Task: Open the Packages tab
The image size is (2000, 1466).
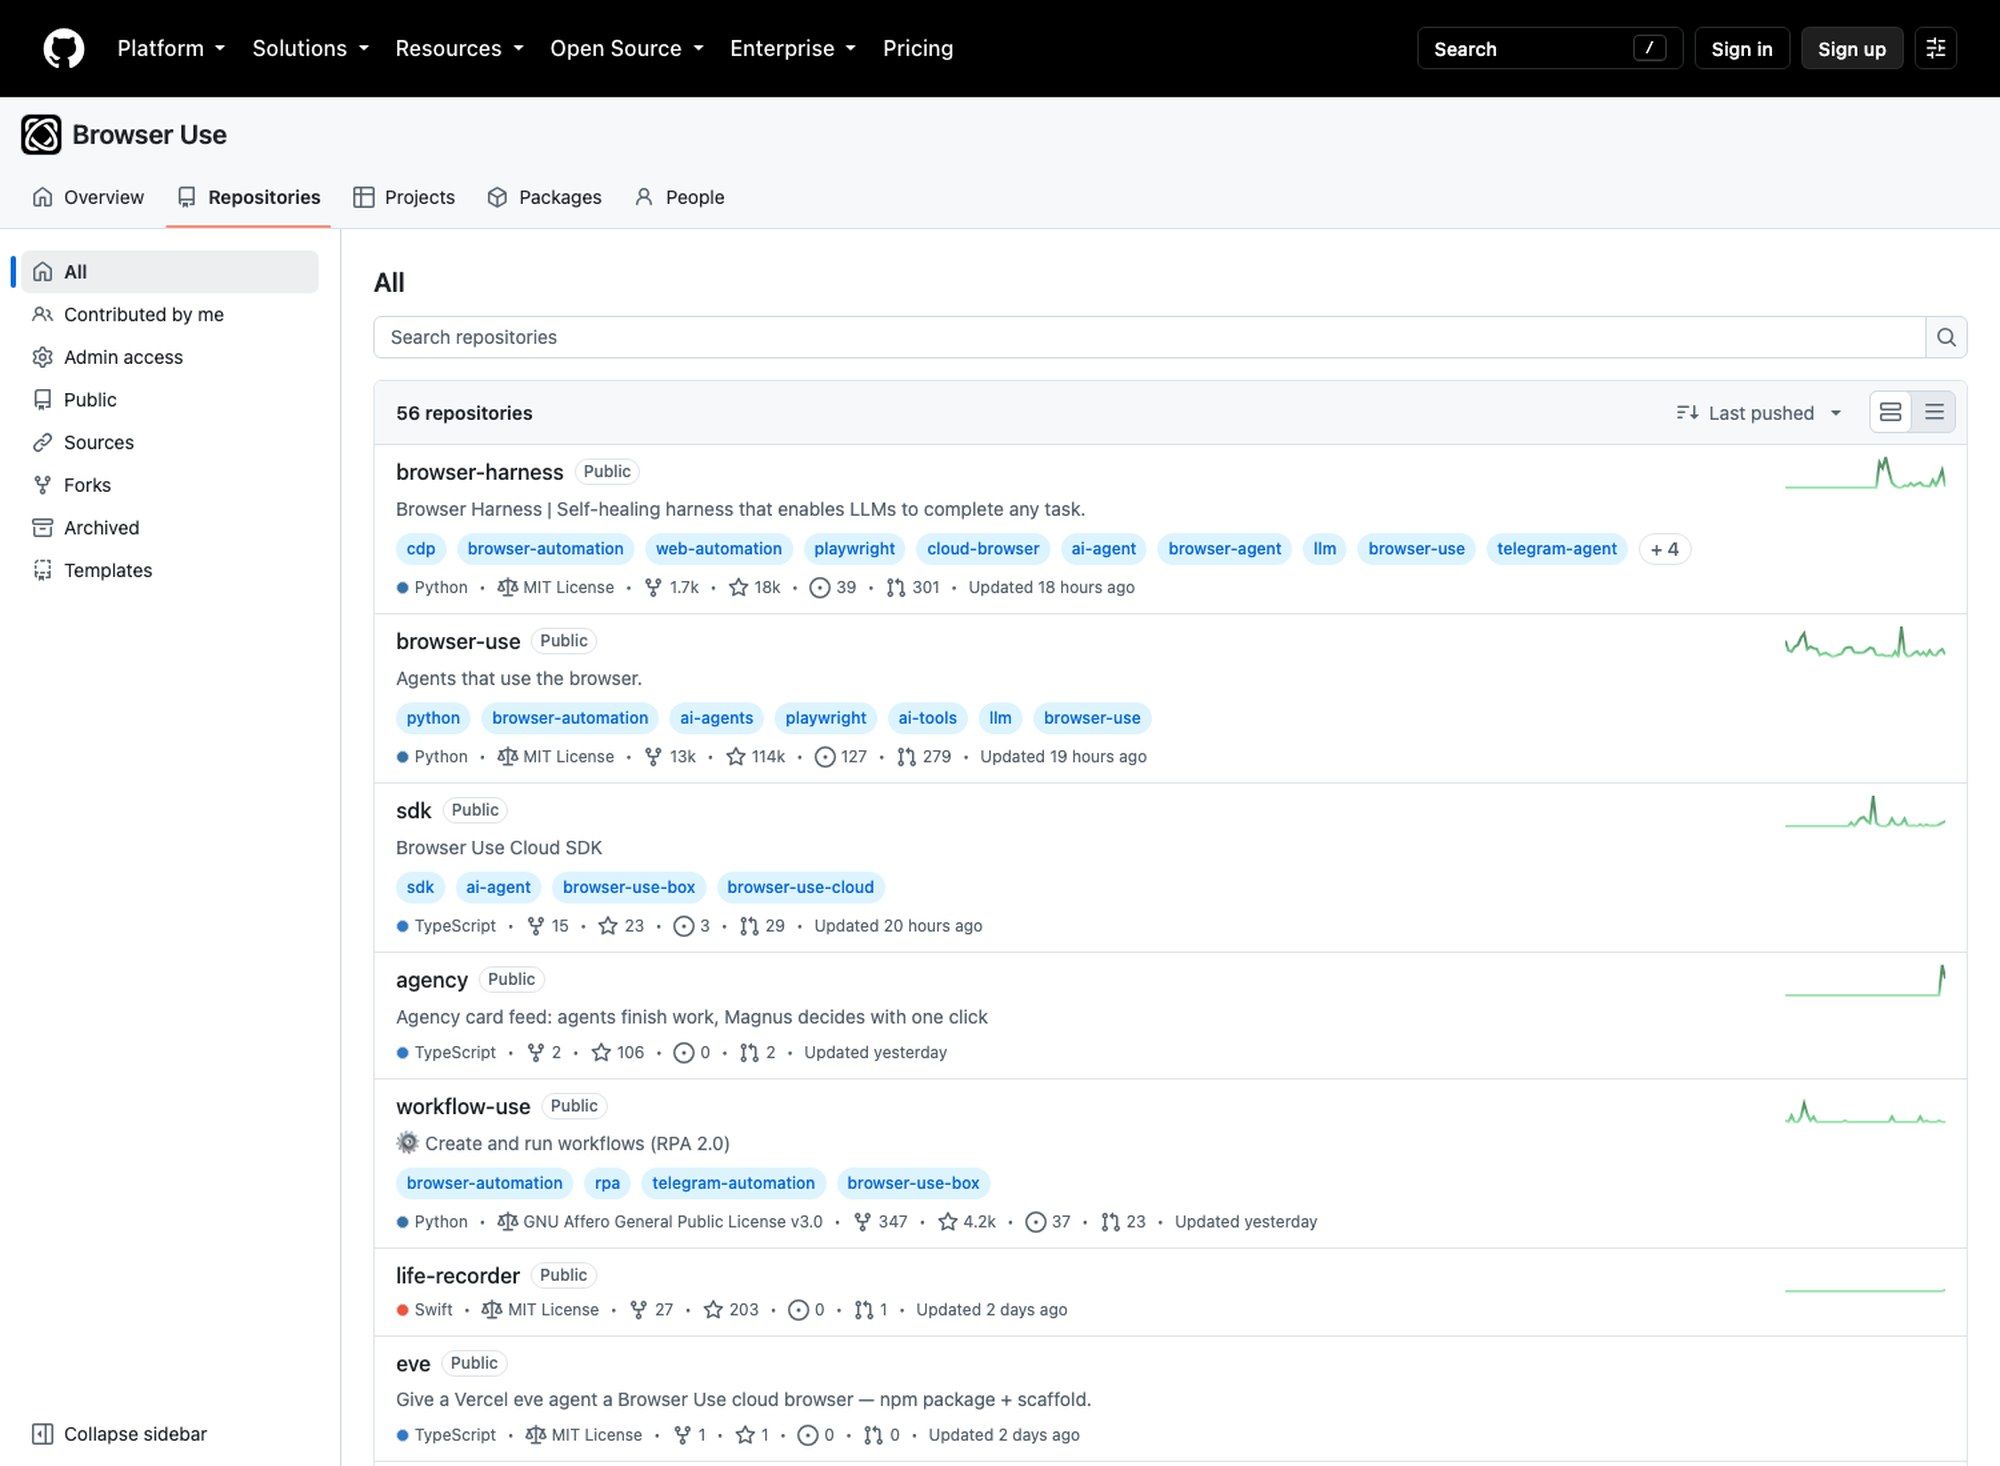Action: [x=545, y=197]
